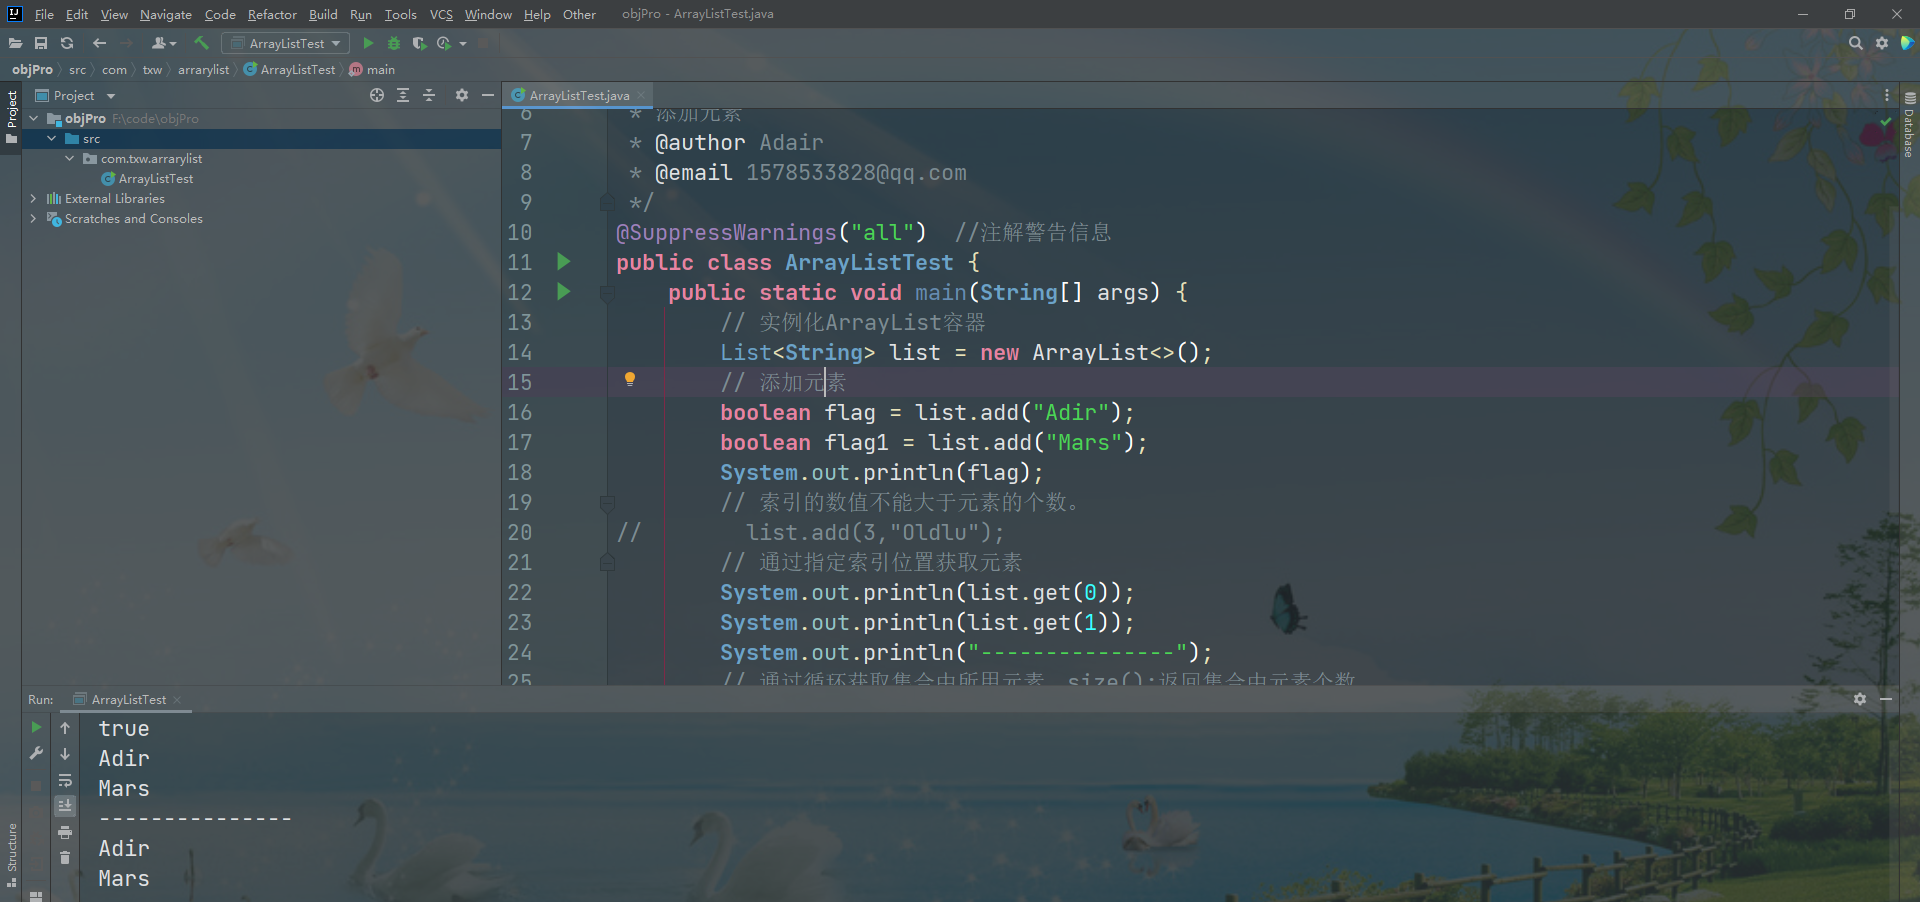Open the VCS menu
The height and width of the screenshot is (902, 1920).
click(x=441, y=14)
